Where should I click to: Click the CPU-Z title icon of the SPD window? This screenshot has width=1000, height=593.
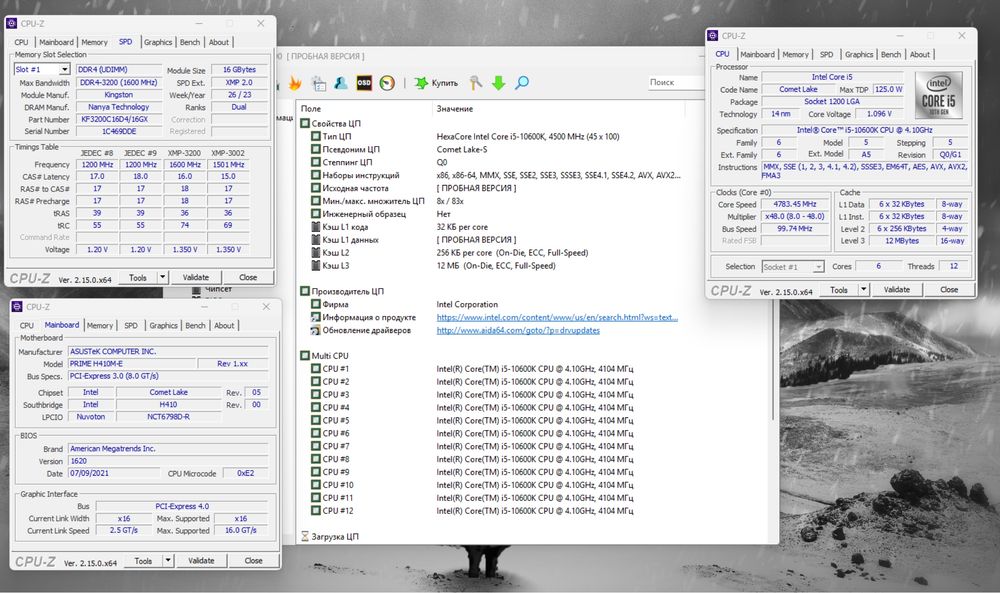11,24
